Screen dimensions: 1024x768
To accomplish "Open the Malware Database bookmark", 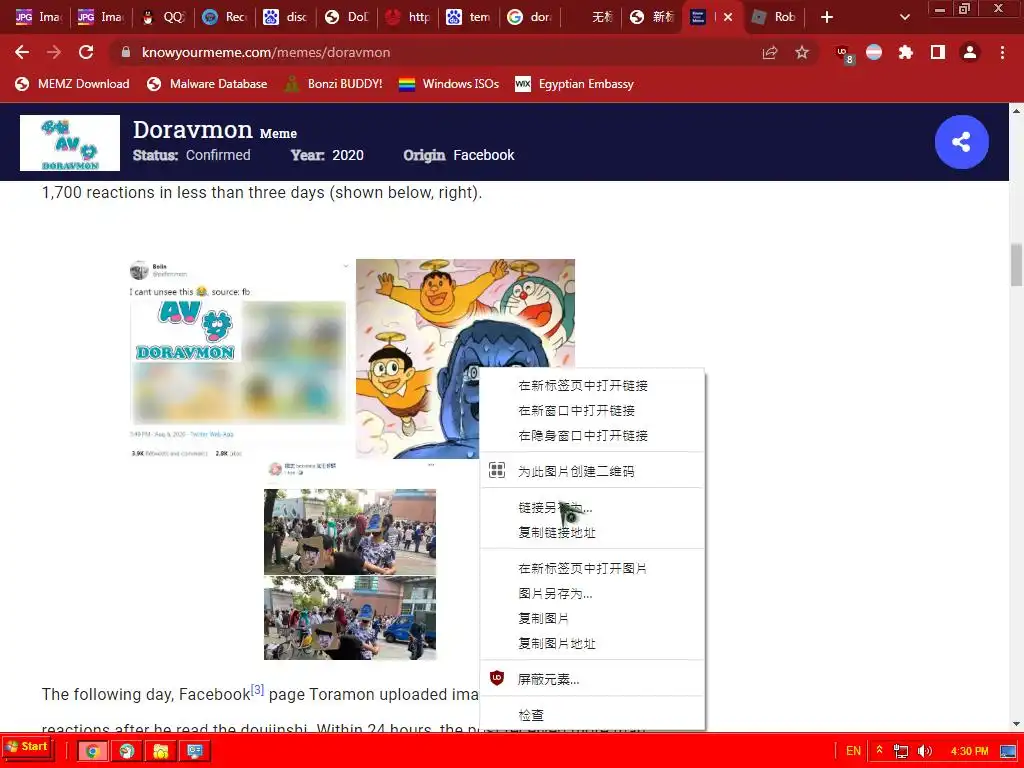I will pyautogui.click(x=208, y=84).
